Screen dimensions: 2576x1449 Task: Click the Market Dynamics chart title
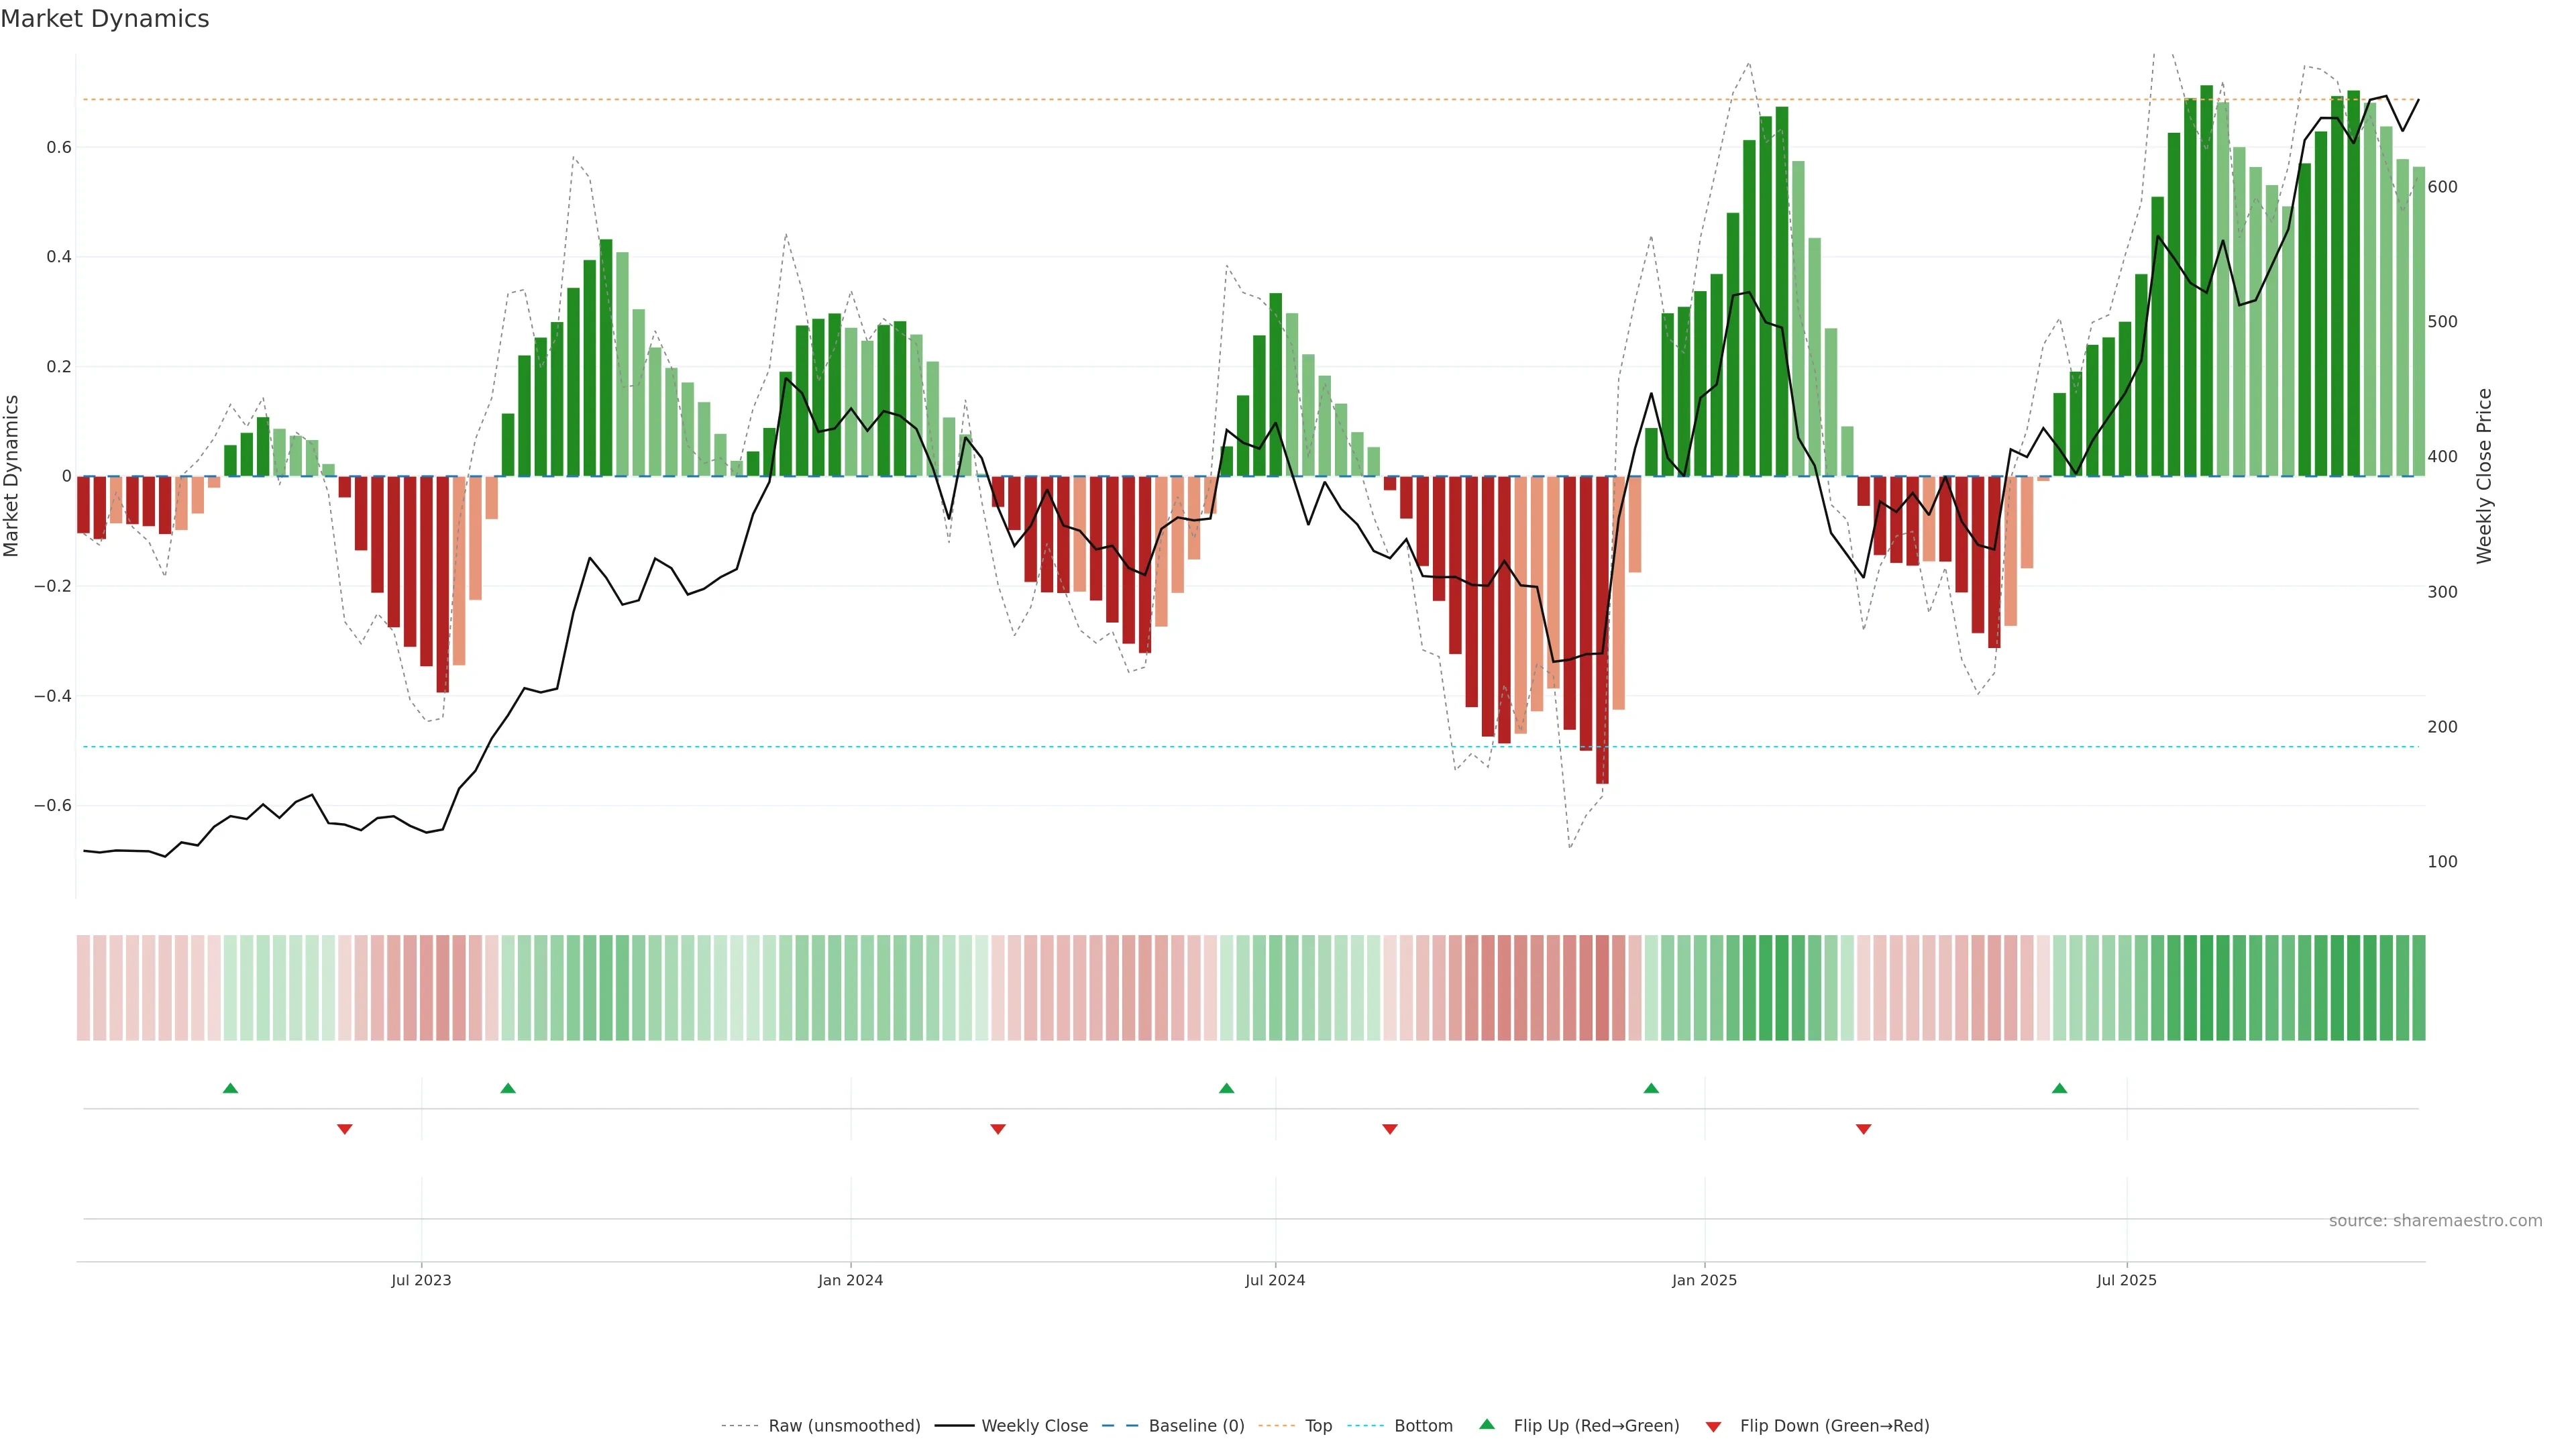[105, 19]
